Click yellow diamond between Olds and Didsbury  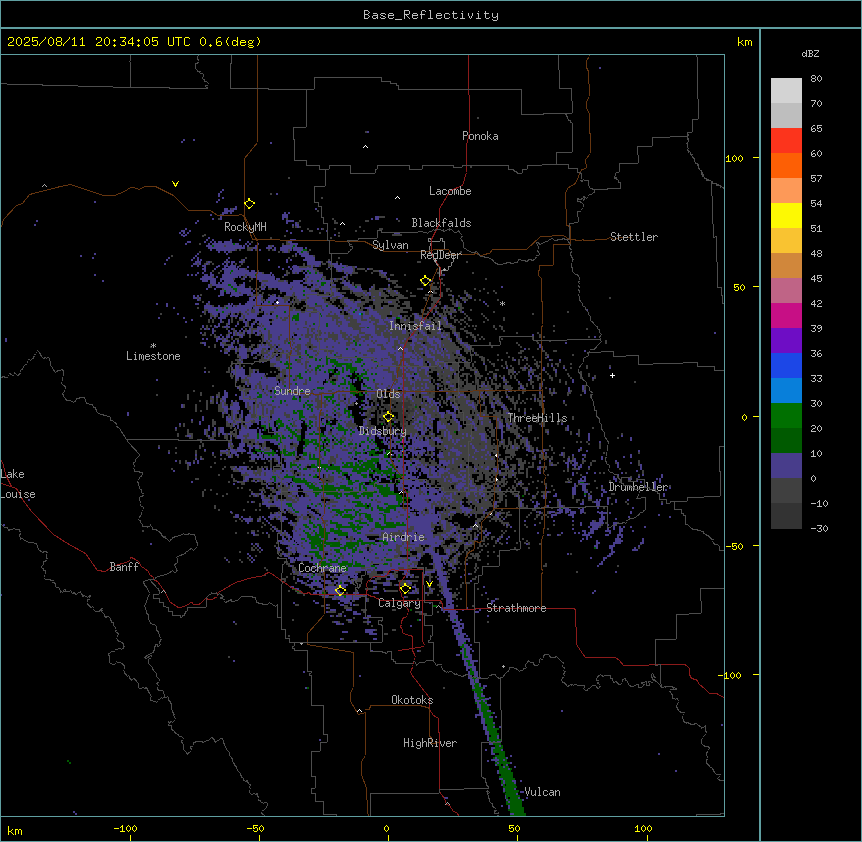click(388, 417)
